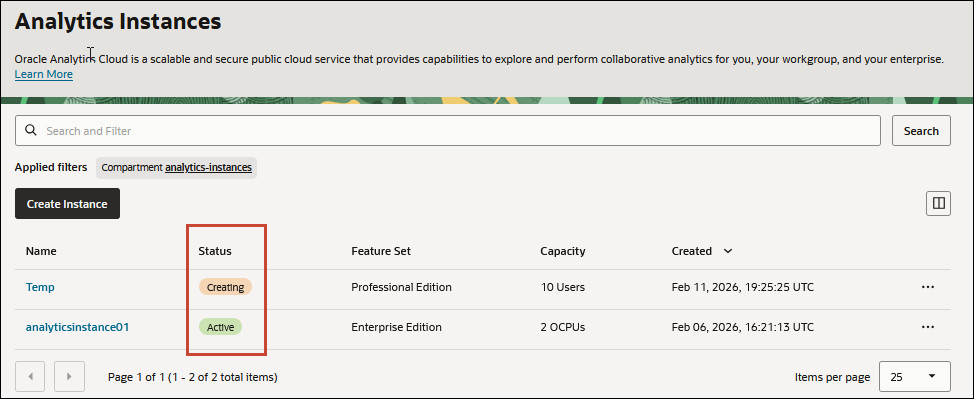
Task: Click the Status column header
Action: click(x=214, y=251)
